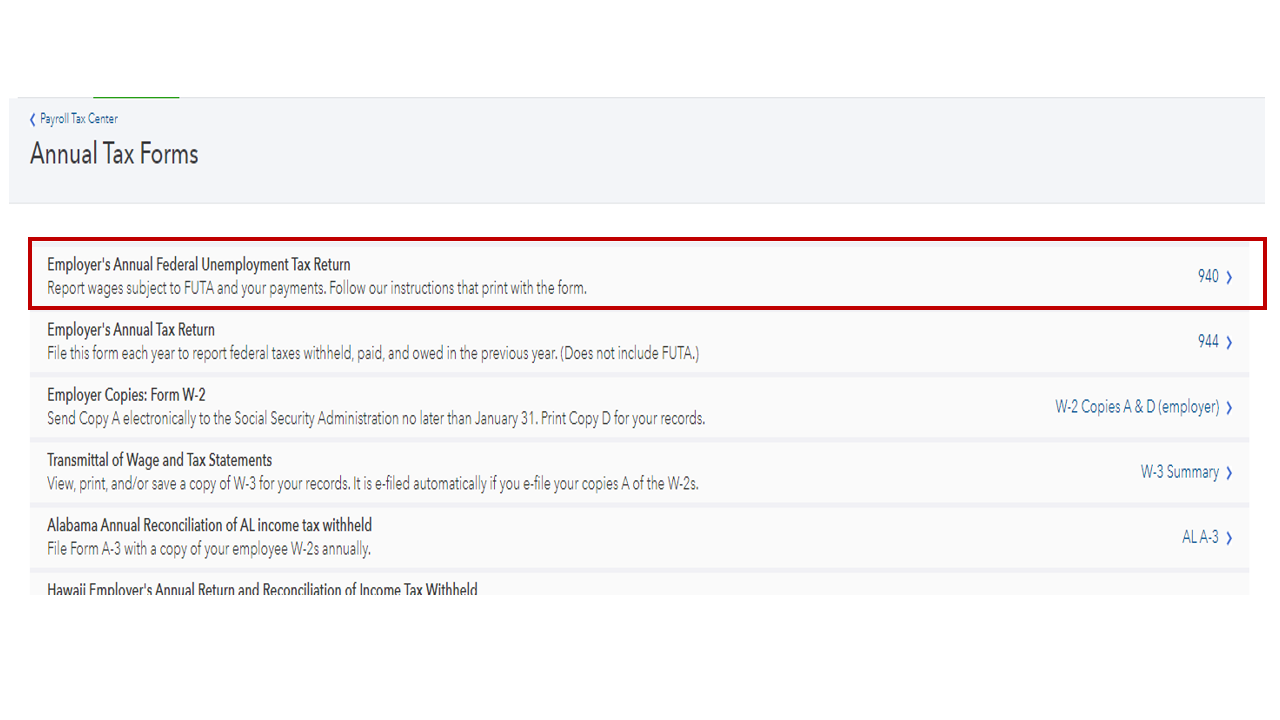The width and height of the screenshot is (1280, 720).
Task: Click the back arrow beside Payroll Tax Center
Action: click(x=33, y=119)
